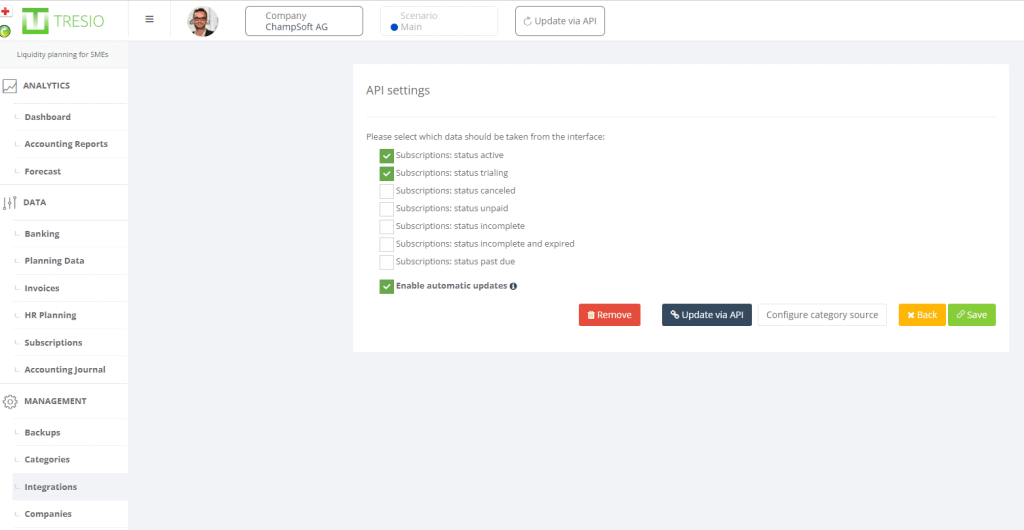Open the user profile avatar
The image size is (1024, 530).
(x=202, y=22)
